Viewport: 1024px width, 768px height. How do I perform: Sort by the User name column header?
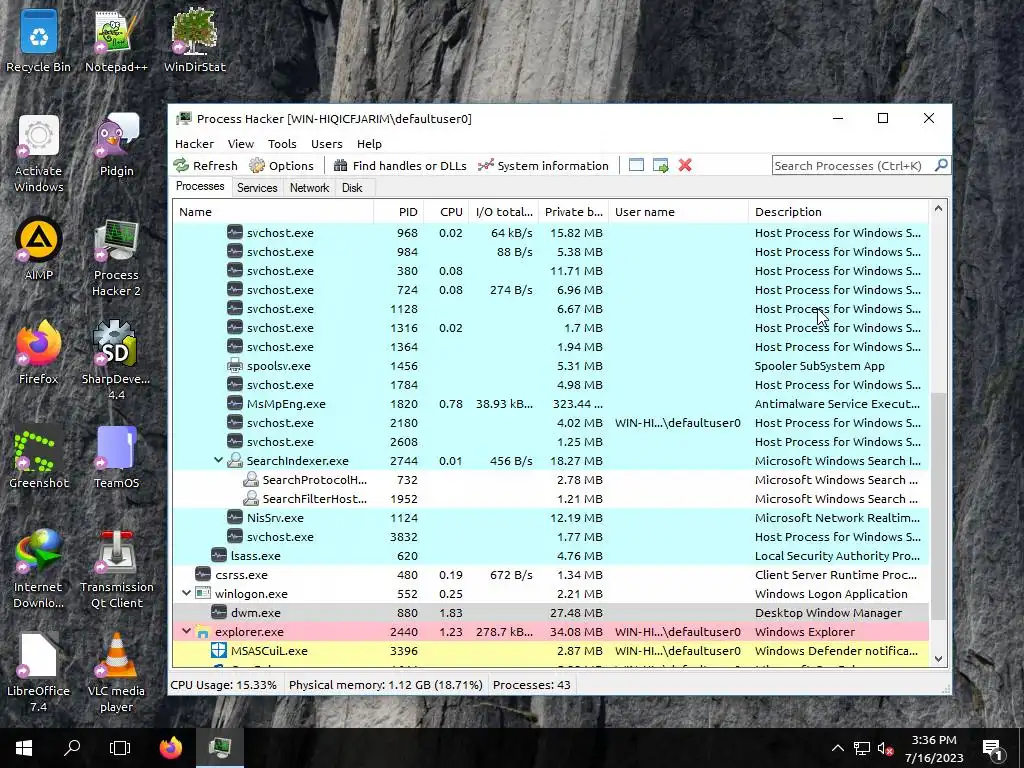pos(678,212)
